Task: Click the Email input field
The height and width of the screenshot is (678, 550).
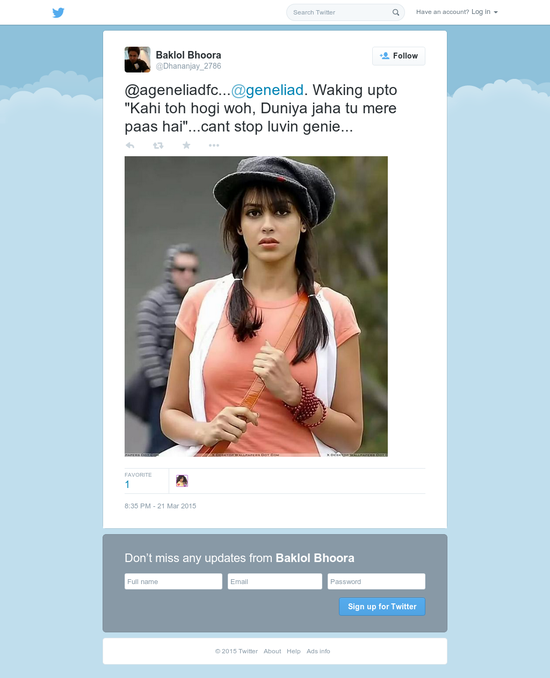Action: [275, 582]
